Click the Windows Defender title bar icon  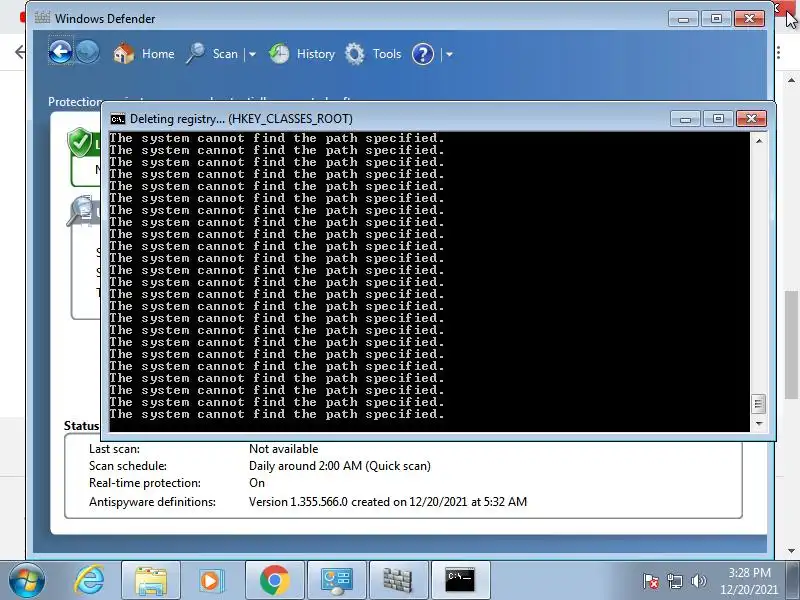click(42, 18)
